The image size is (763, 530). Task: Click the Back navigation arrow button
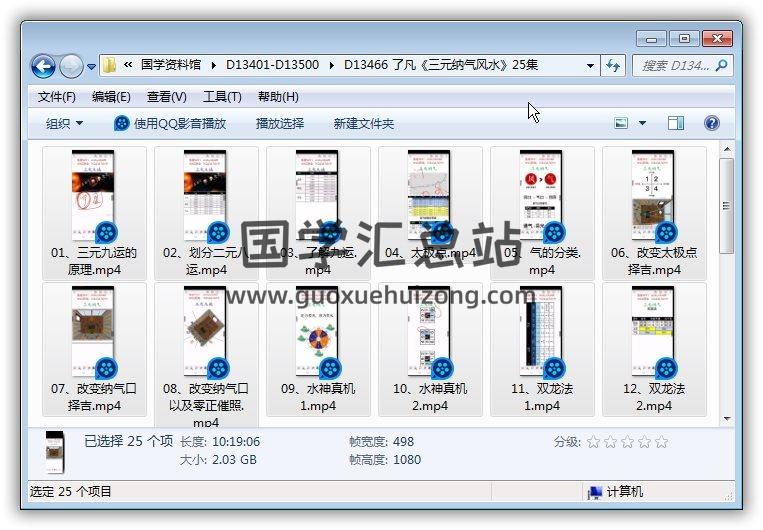[x=44, y=67]
